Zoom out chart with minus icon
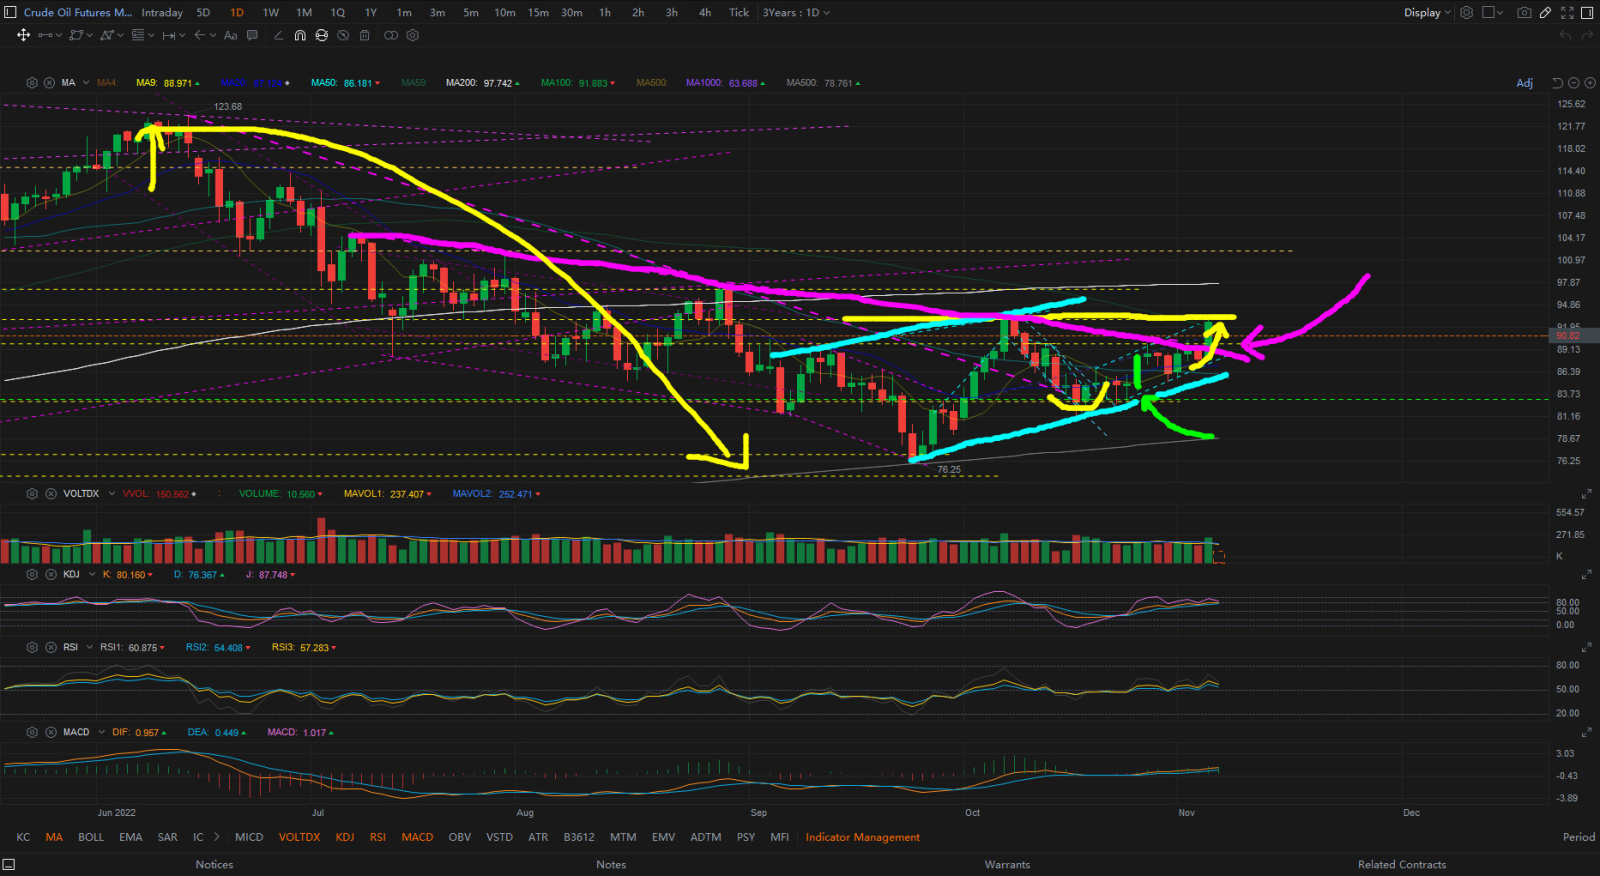Image resolution: width=1600 pixels, height=876 pixels. 1574,83
